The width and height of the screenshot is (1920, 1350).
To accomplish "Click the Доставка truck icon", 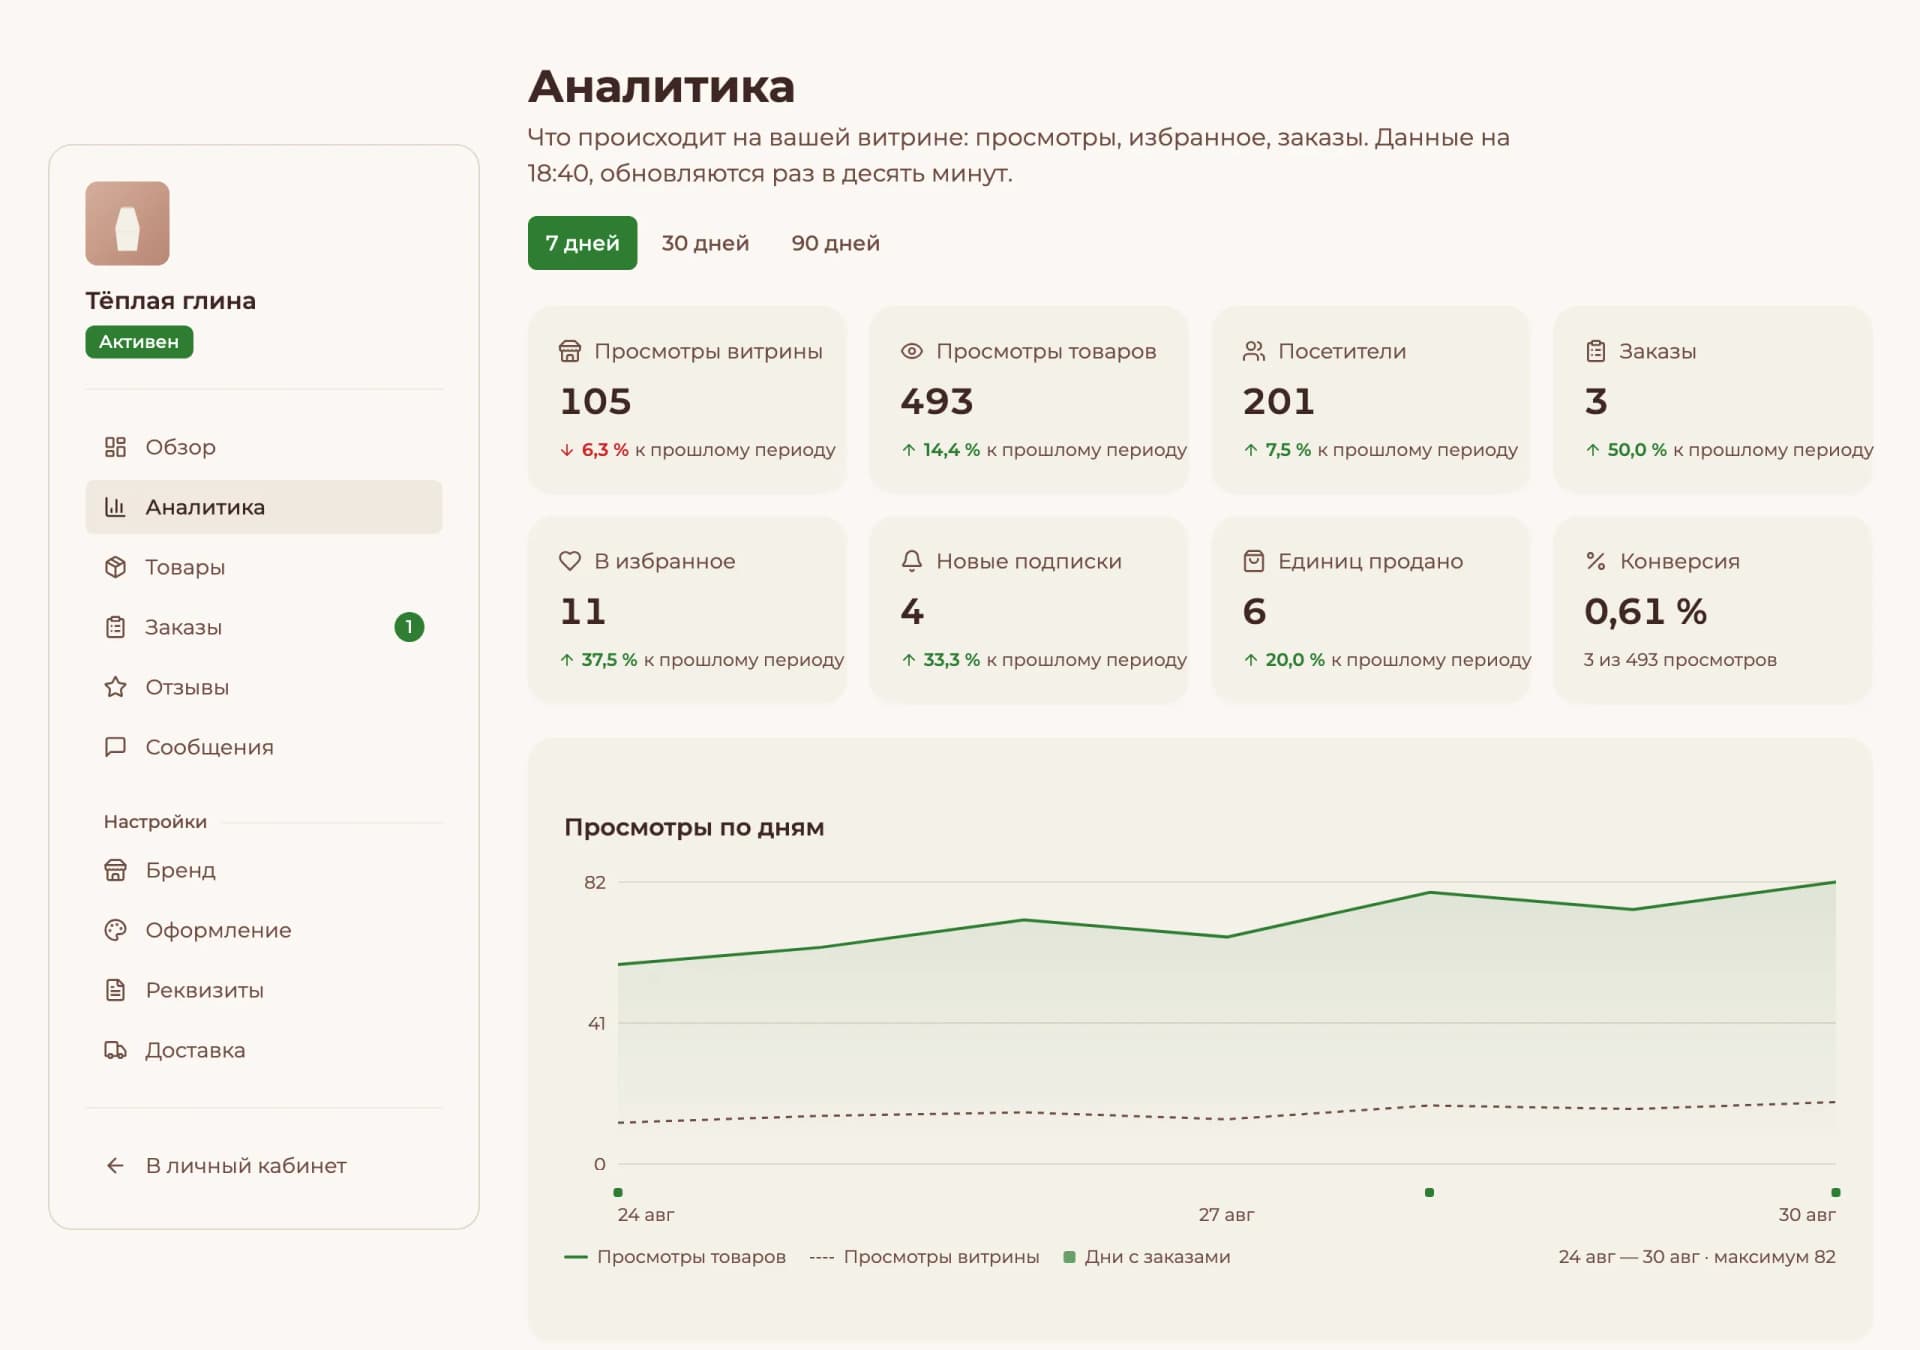I will point(115,1050).
